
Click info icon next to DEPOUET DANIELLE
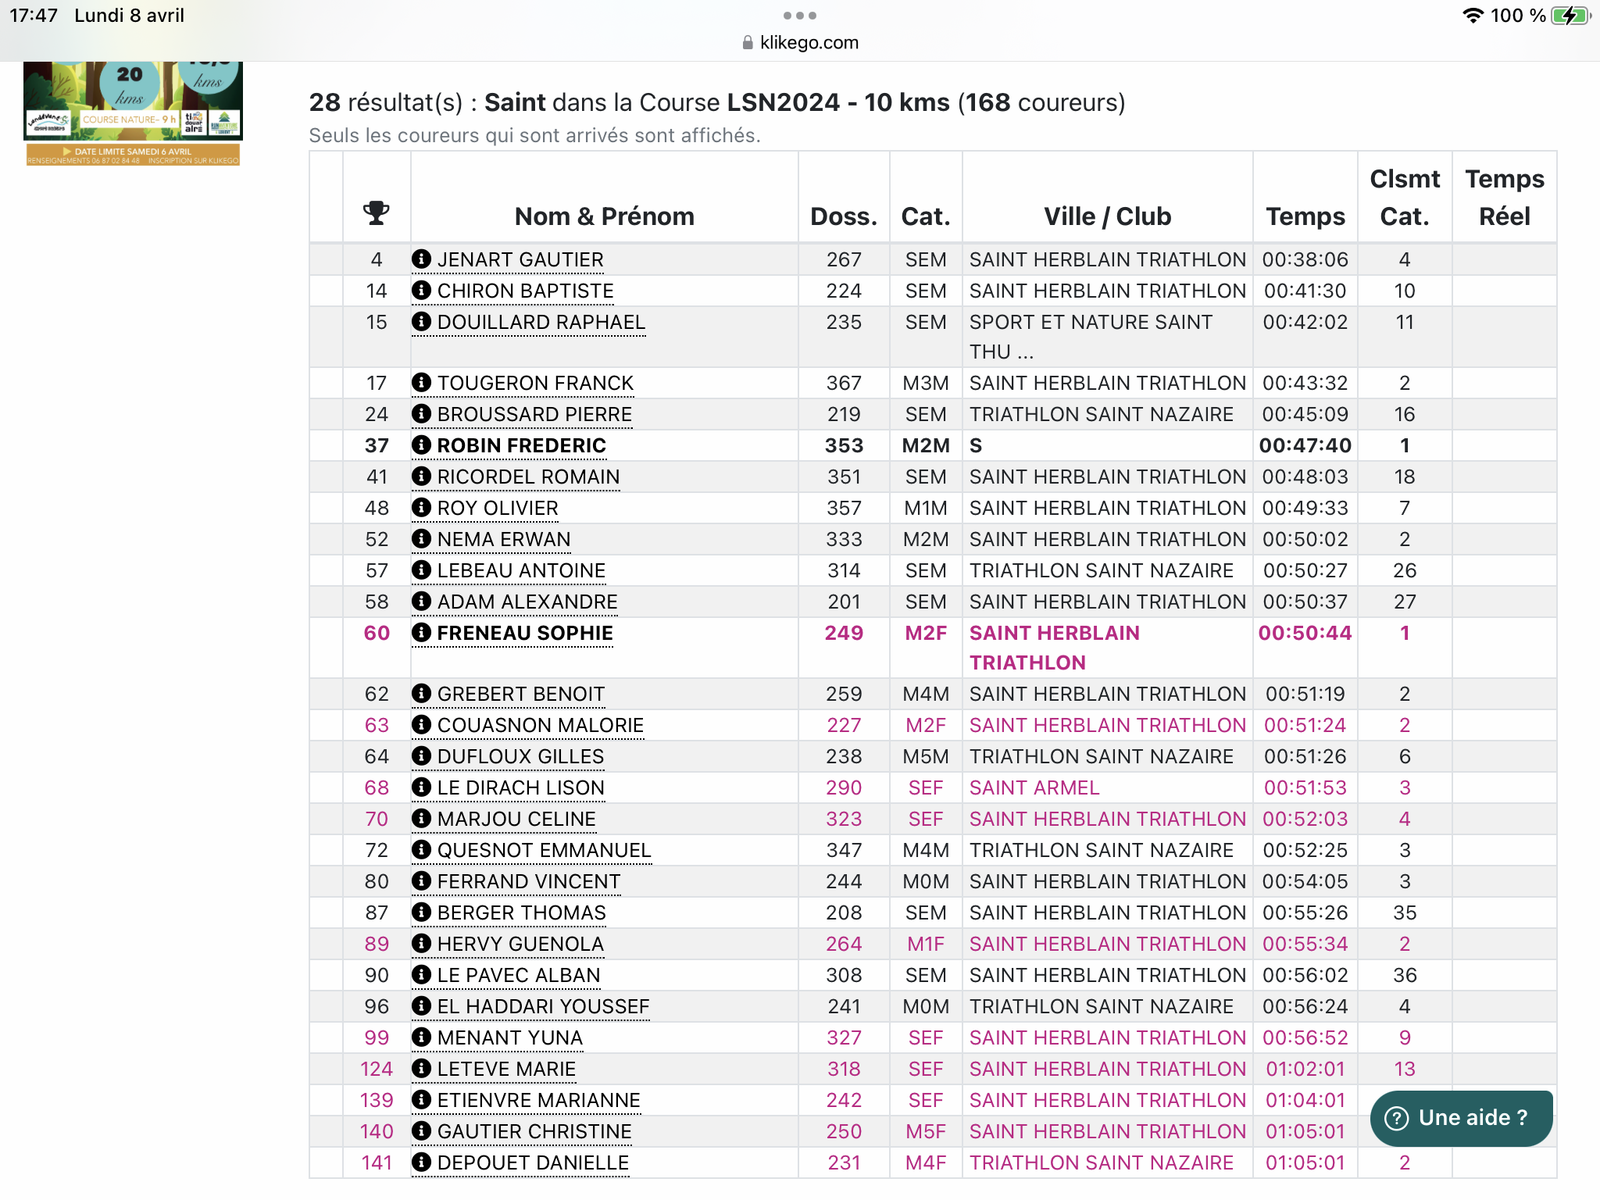point(421,1162)
